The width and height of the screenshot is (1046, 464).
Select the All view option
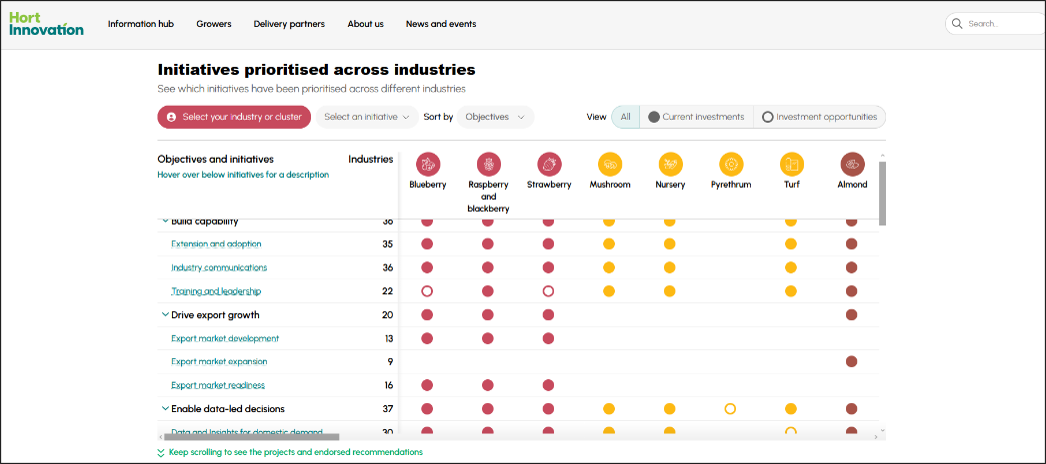point(625,117)
